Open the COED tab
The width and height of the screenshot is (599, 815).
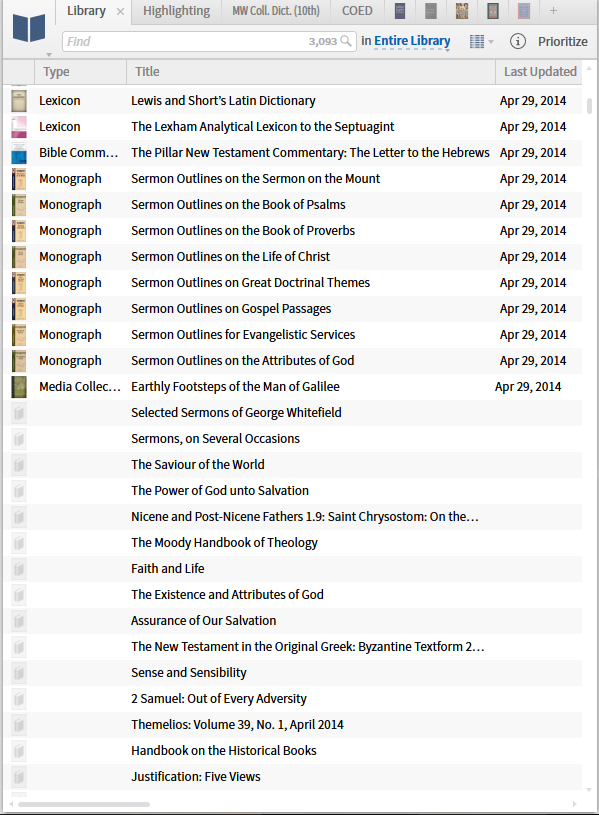pos(357,11)
